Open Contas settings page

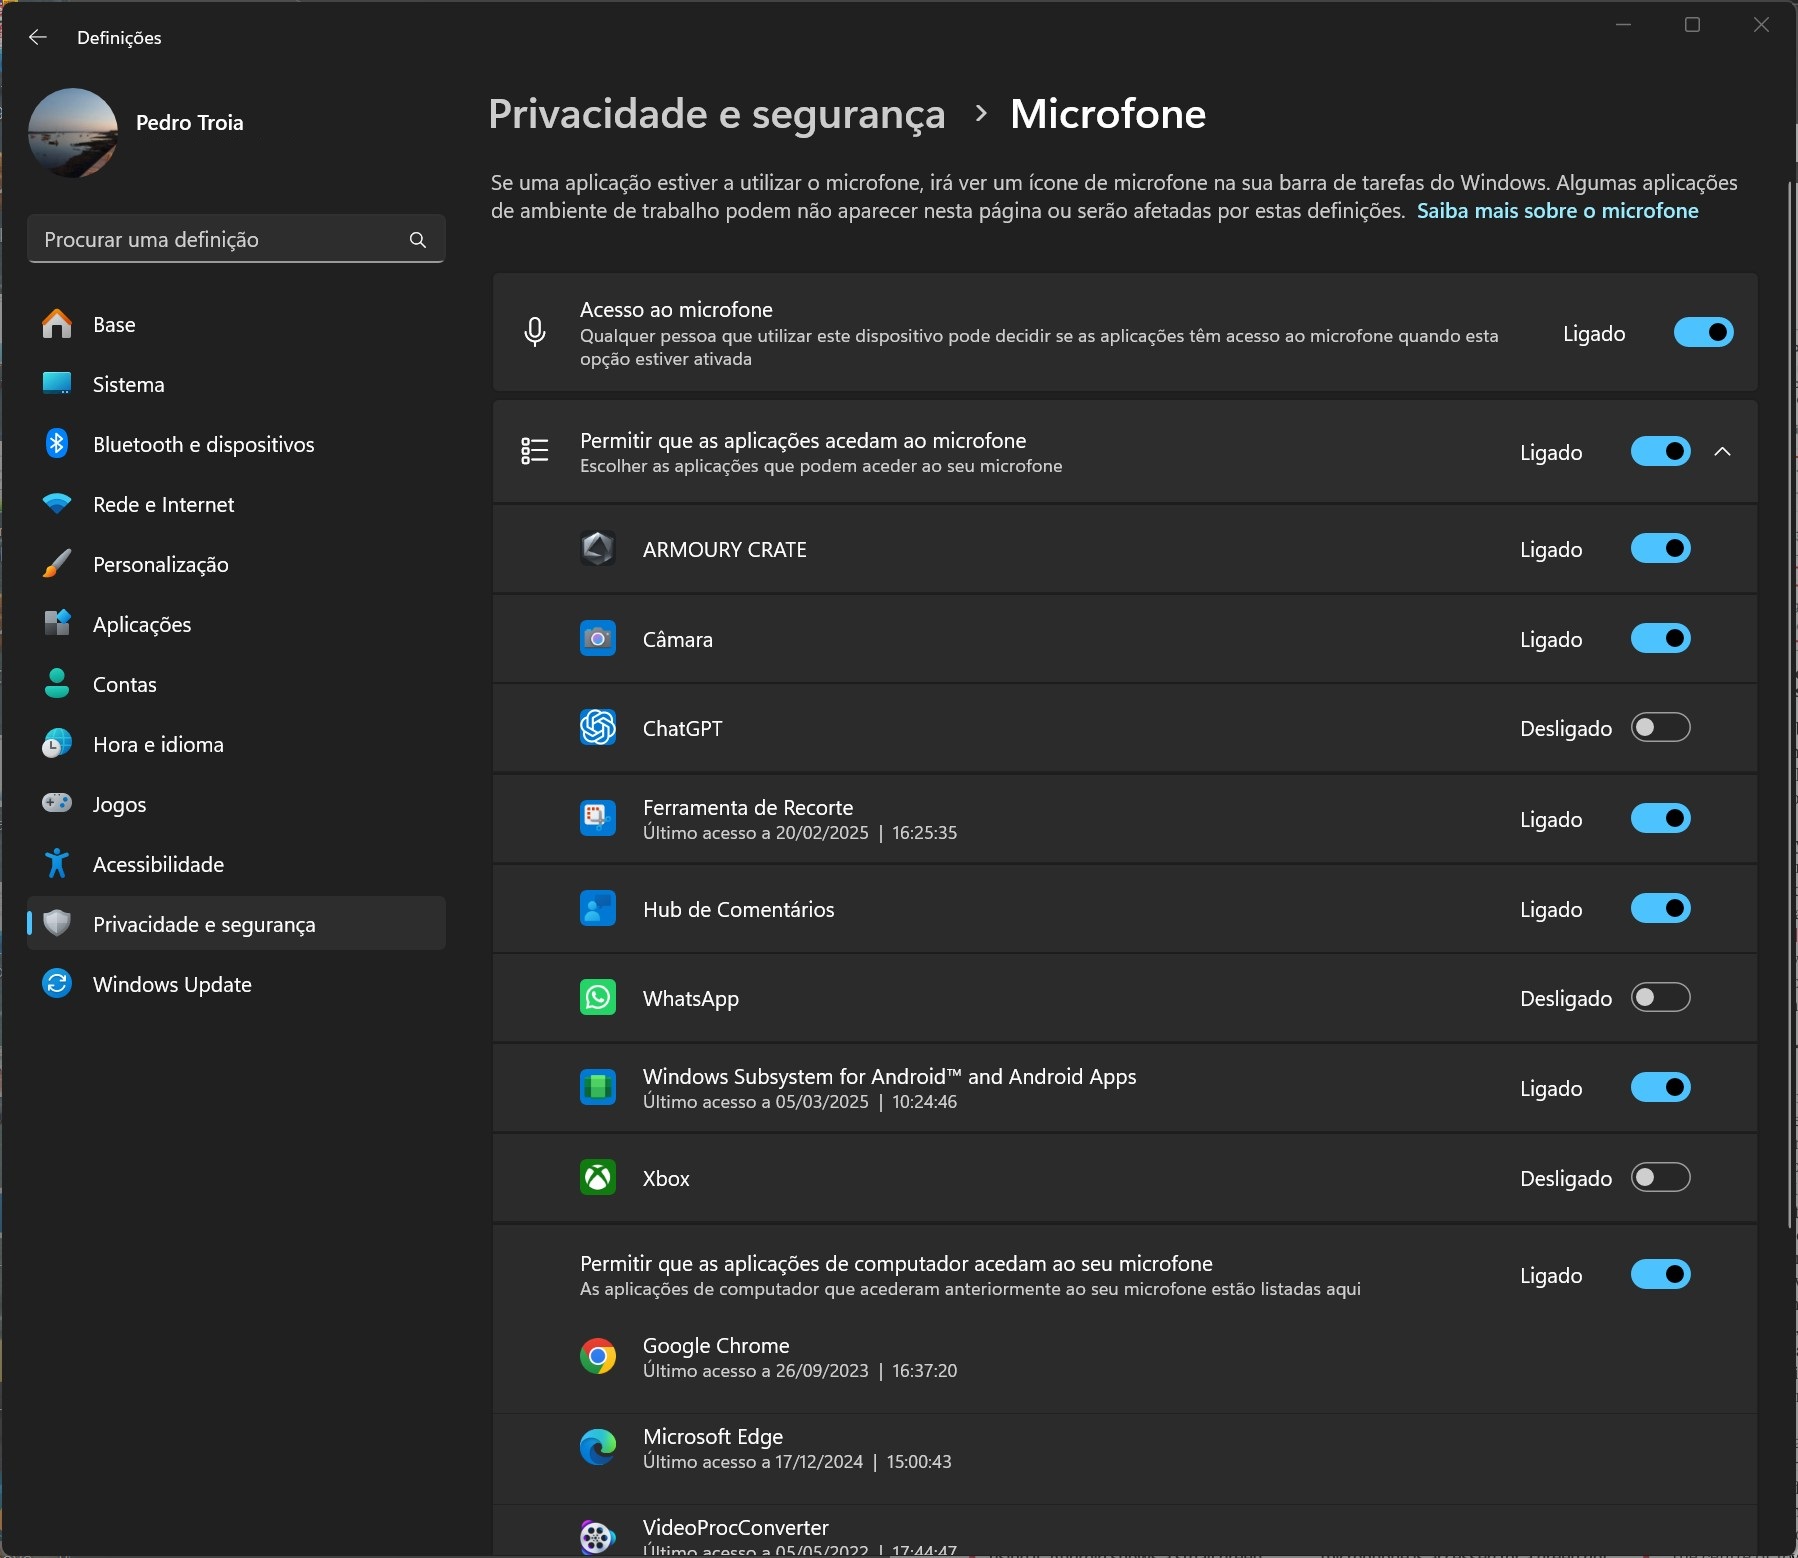[236, 684]
